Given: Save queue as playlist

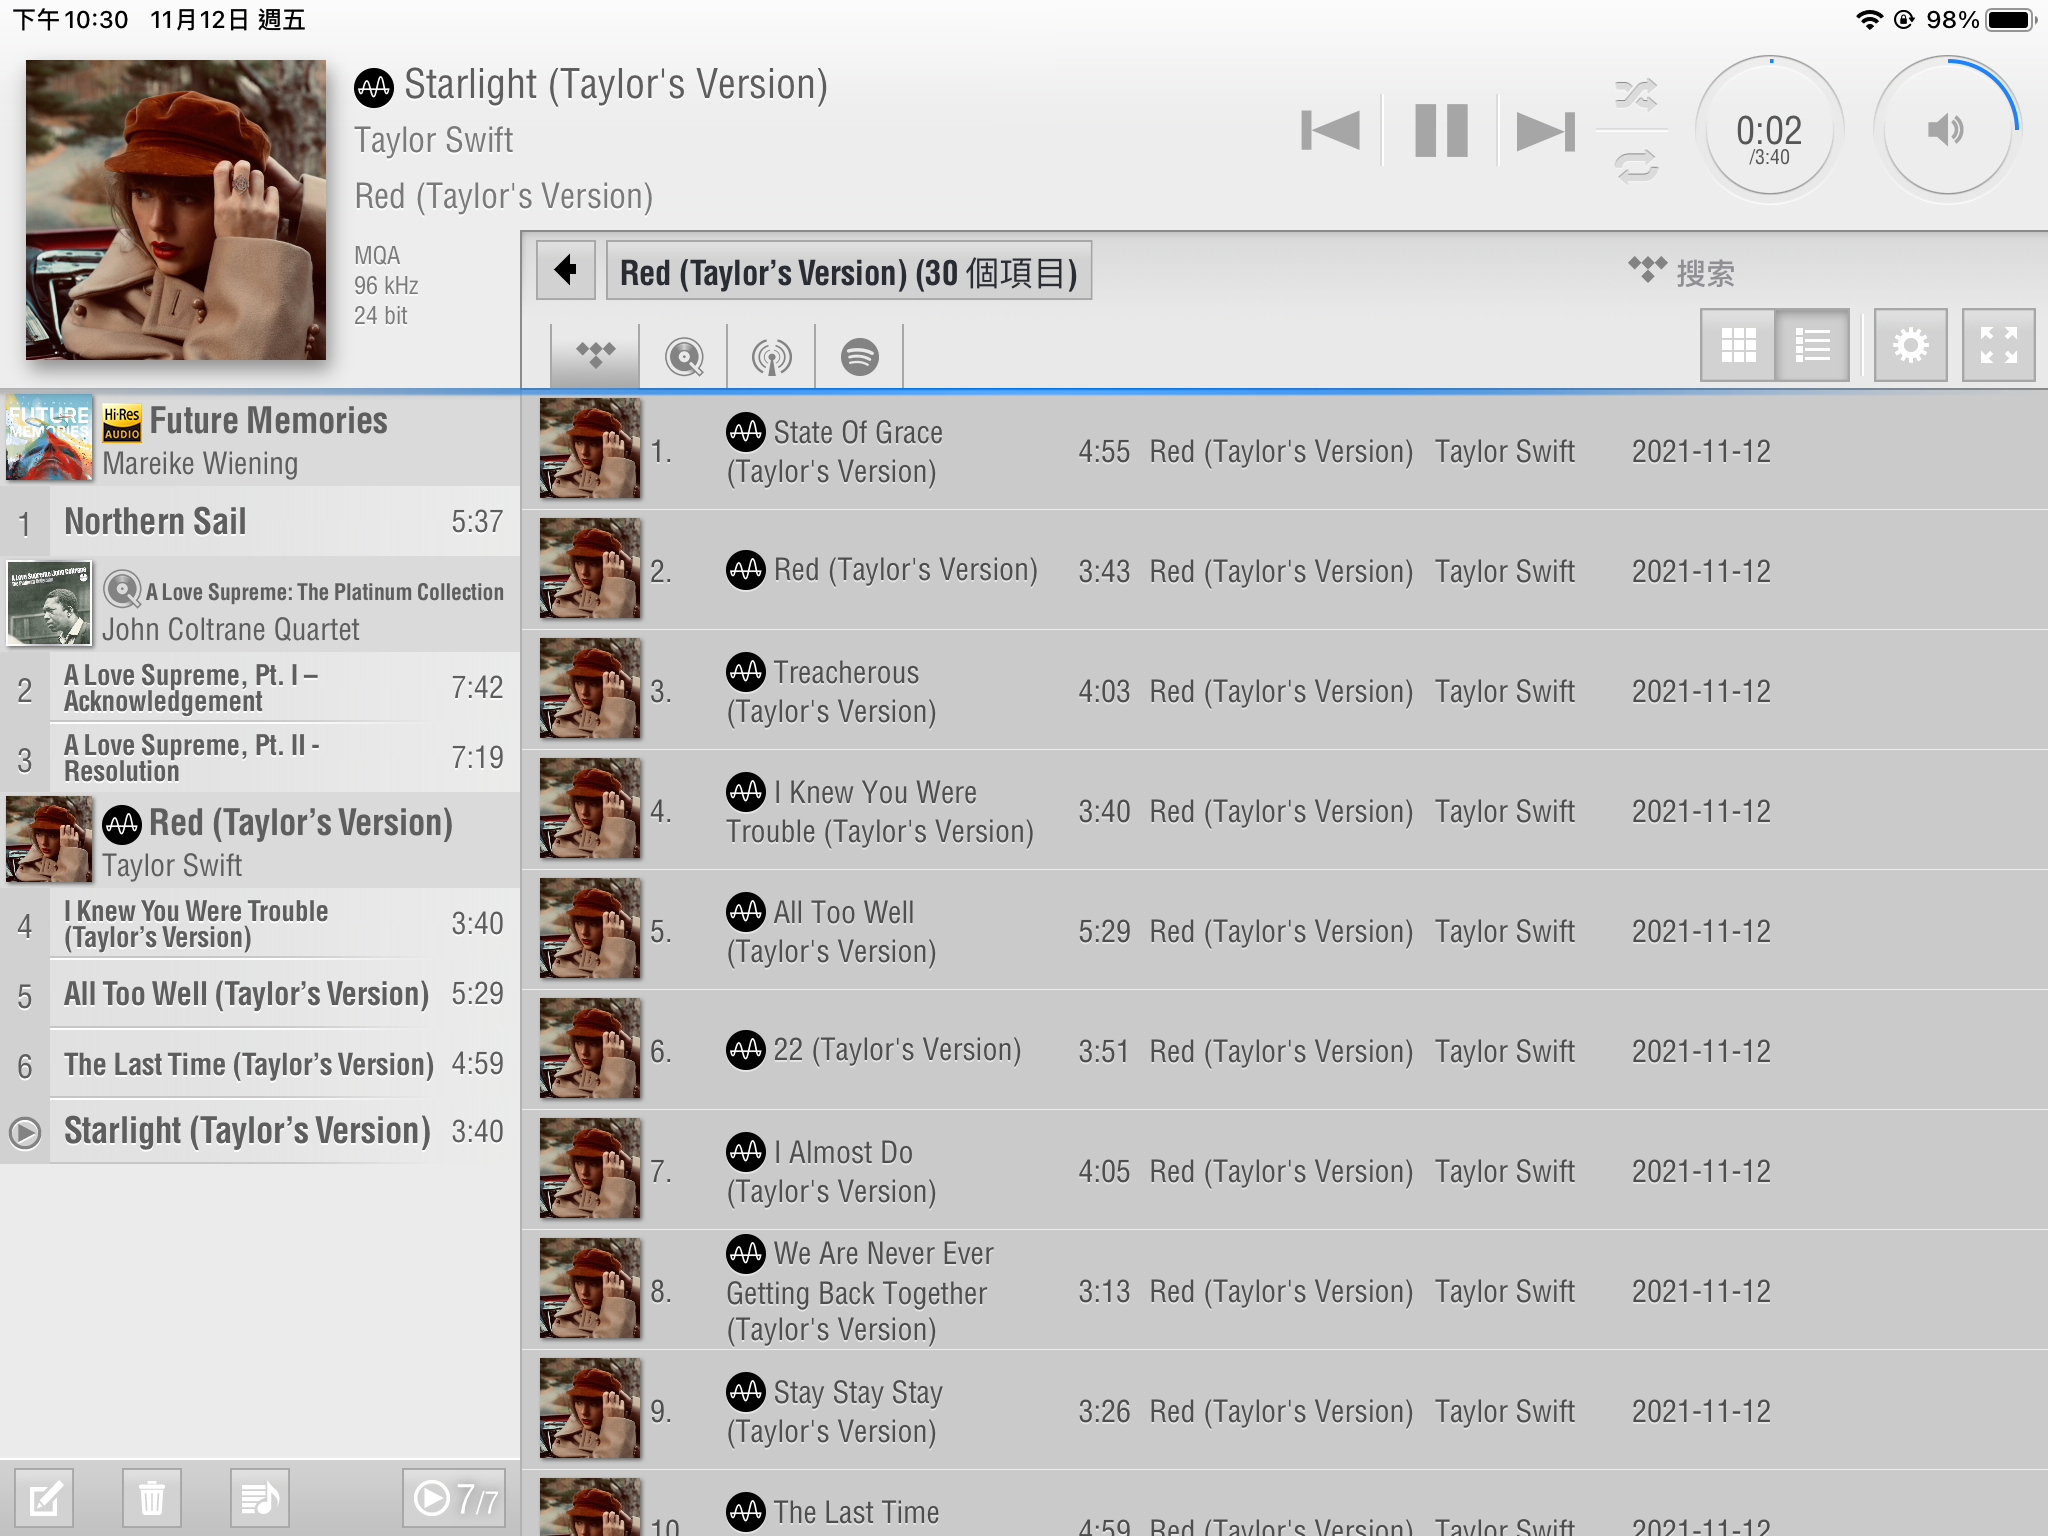Looking at the screenshot, I should (259, 1498).
